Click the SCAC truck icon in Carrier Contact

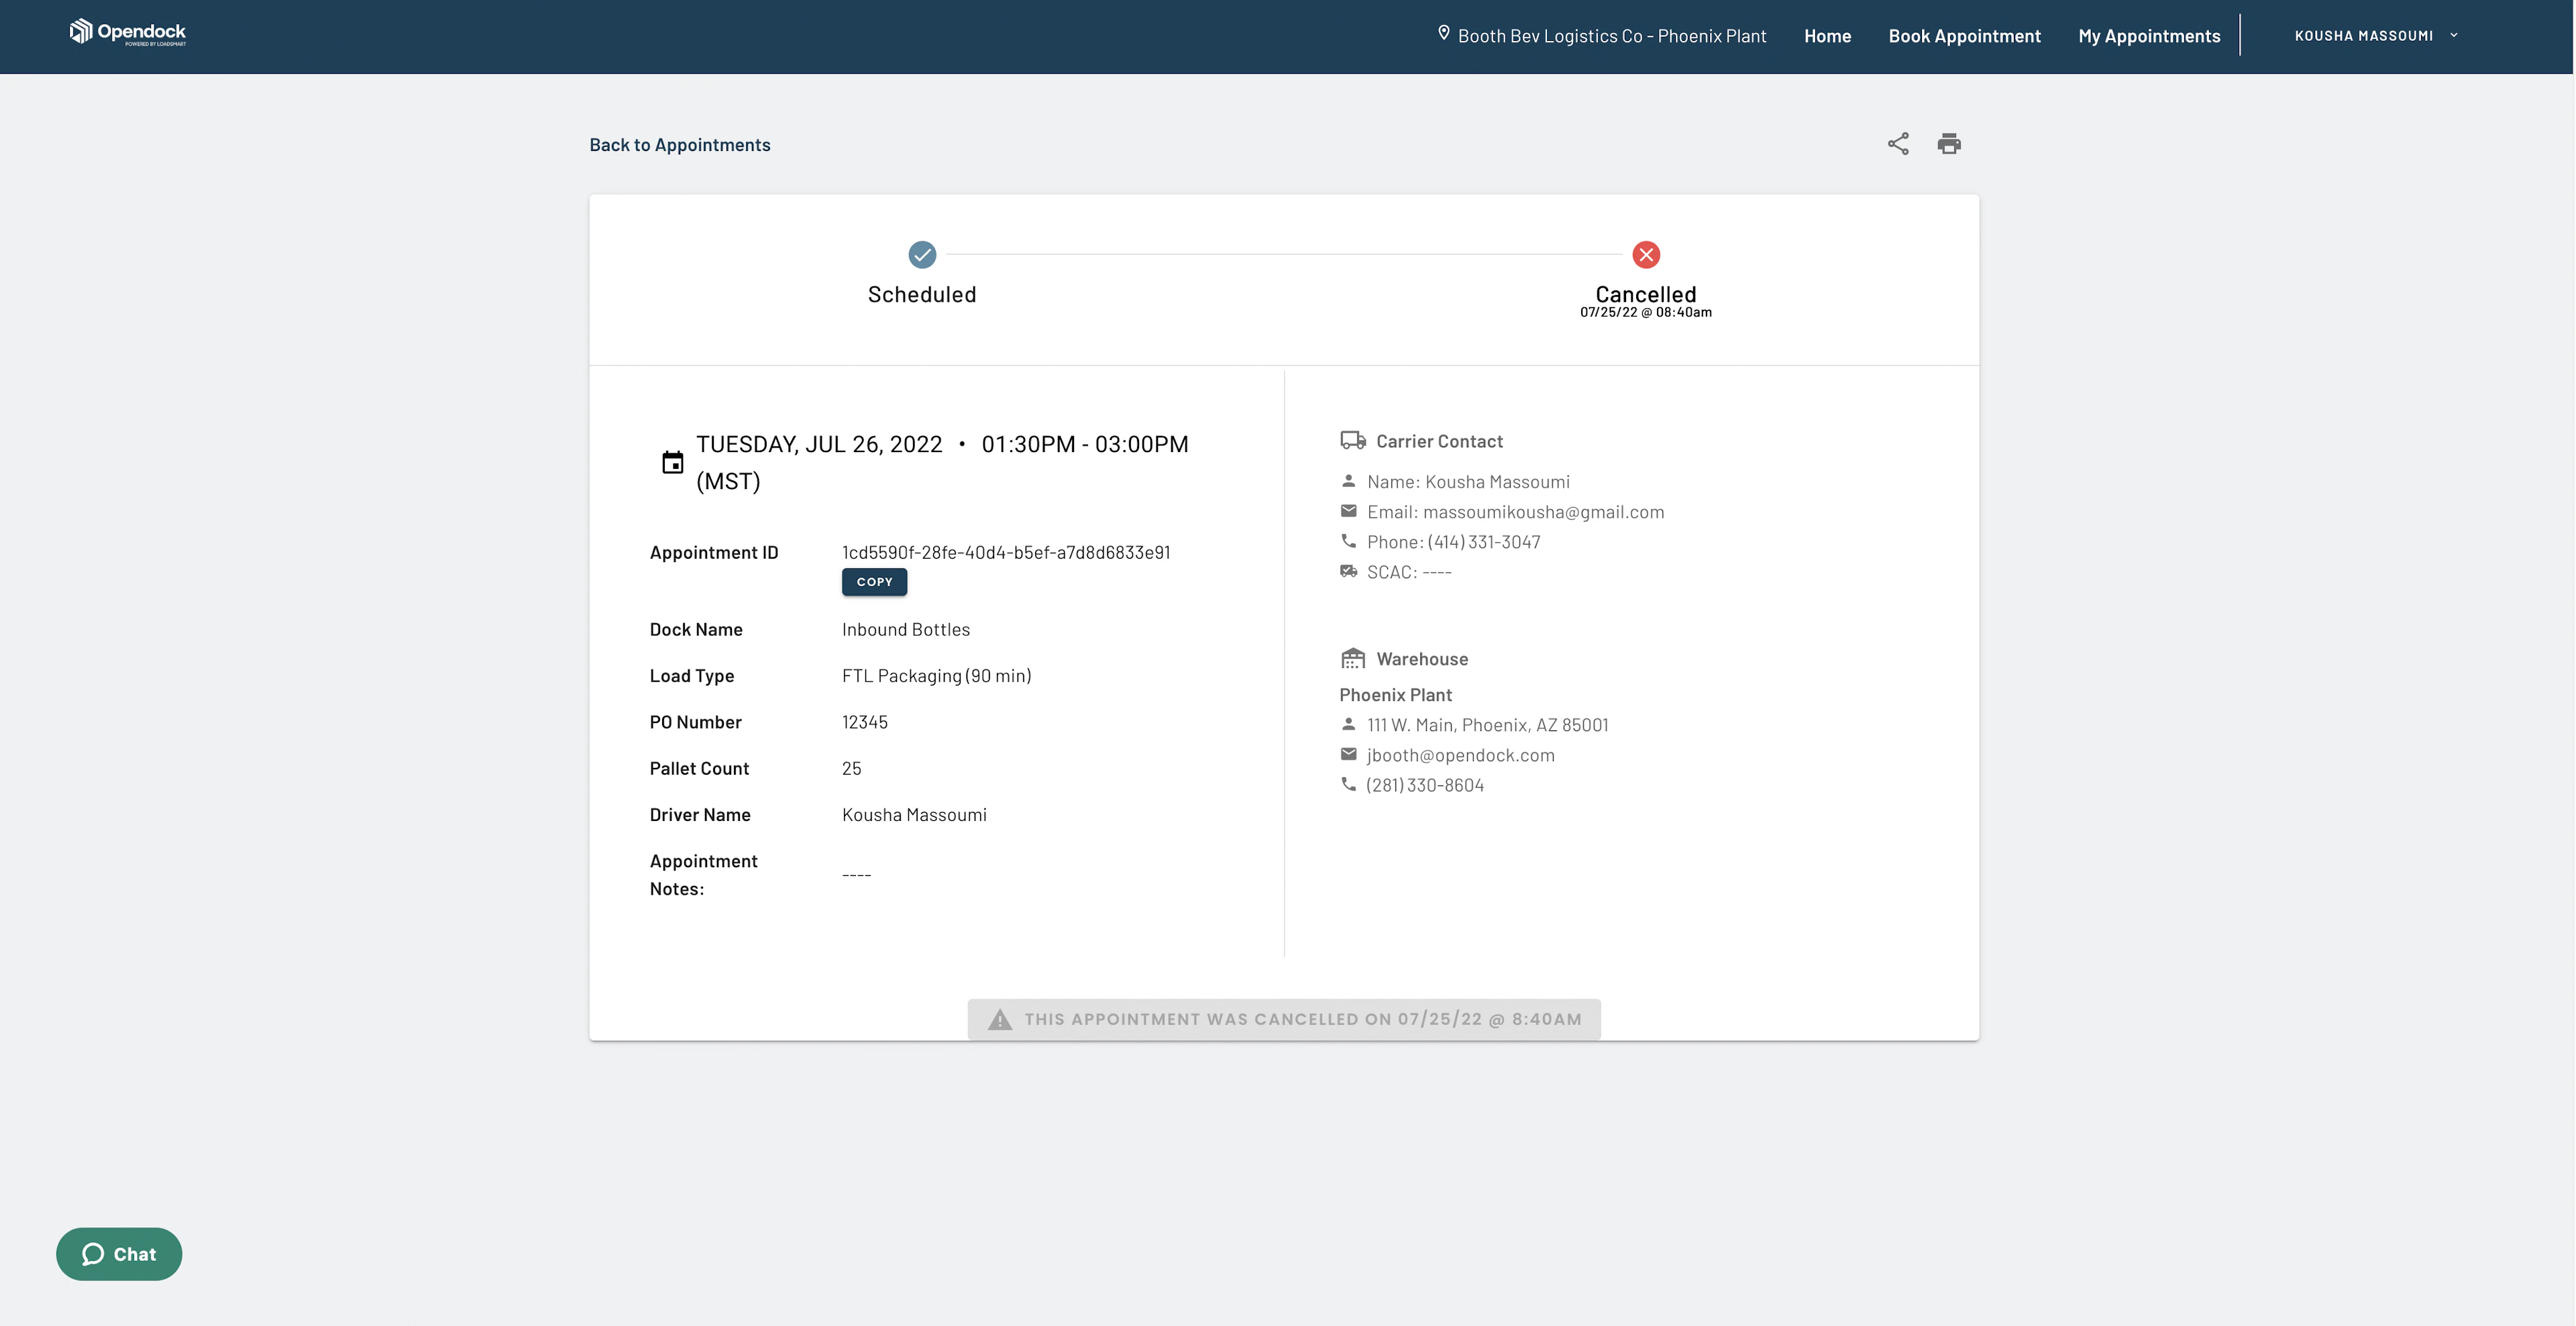click(1348, 571)
